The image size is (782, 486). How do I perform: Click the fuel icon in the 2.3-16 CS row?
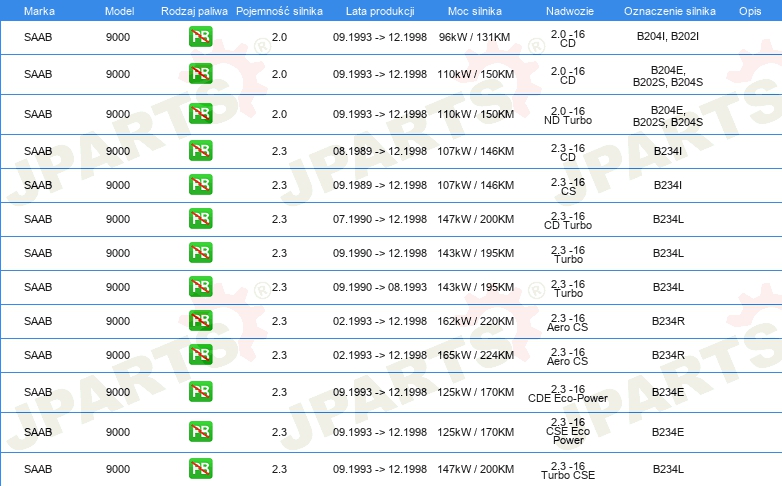point(200,185)
